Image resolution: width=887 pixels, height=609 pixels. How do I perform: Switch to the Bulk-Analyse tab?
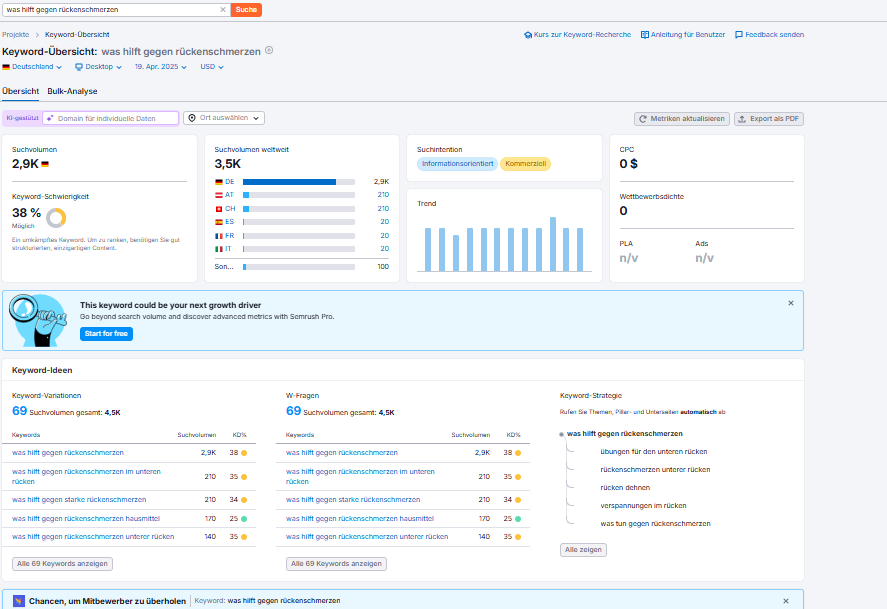[x=72, y=91]
